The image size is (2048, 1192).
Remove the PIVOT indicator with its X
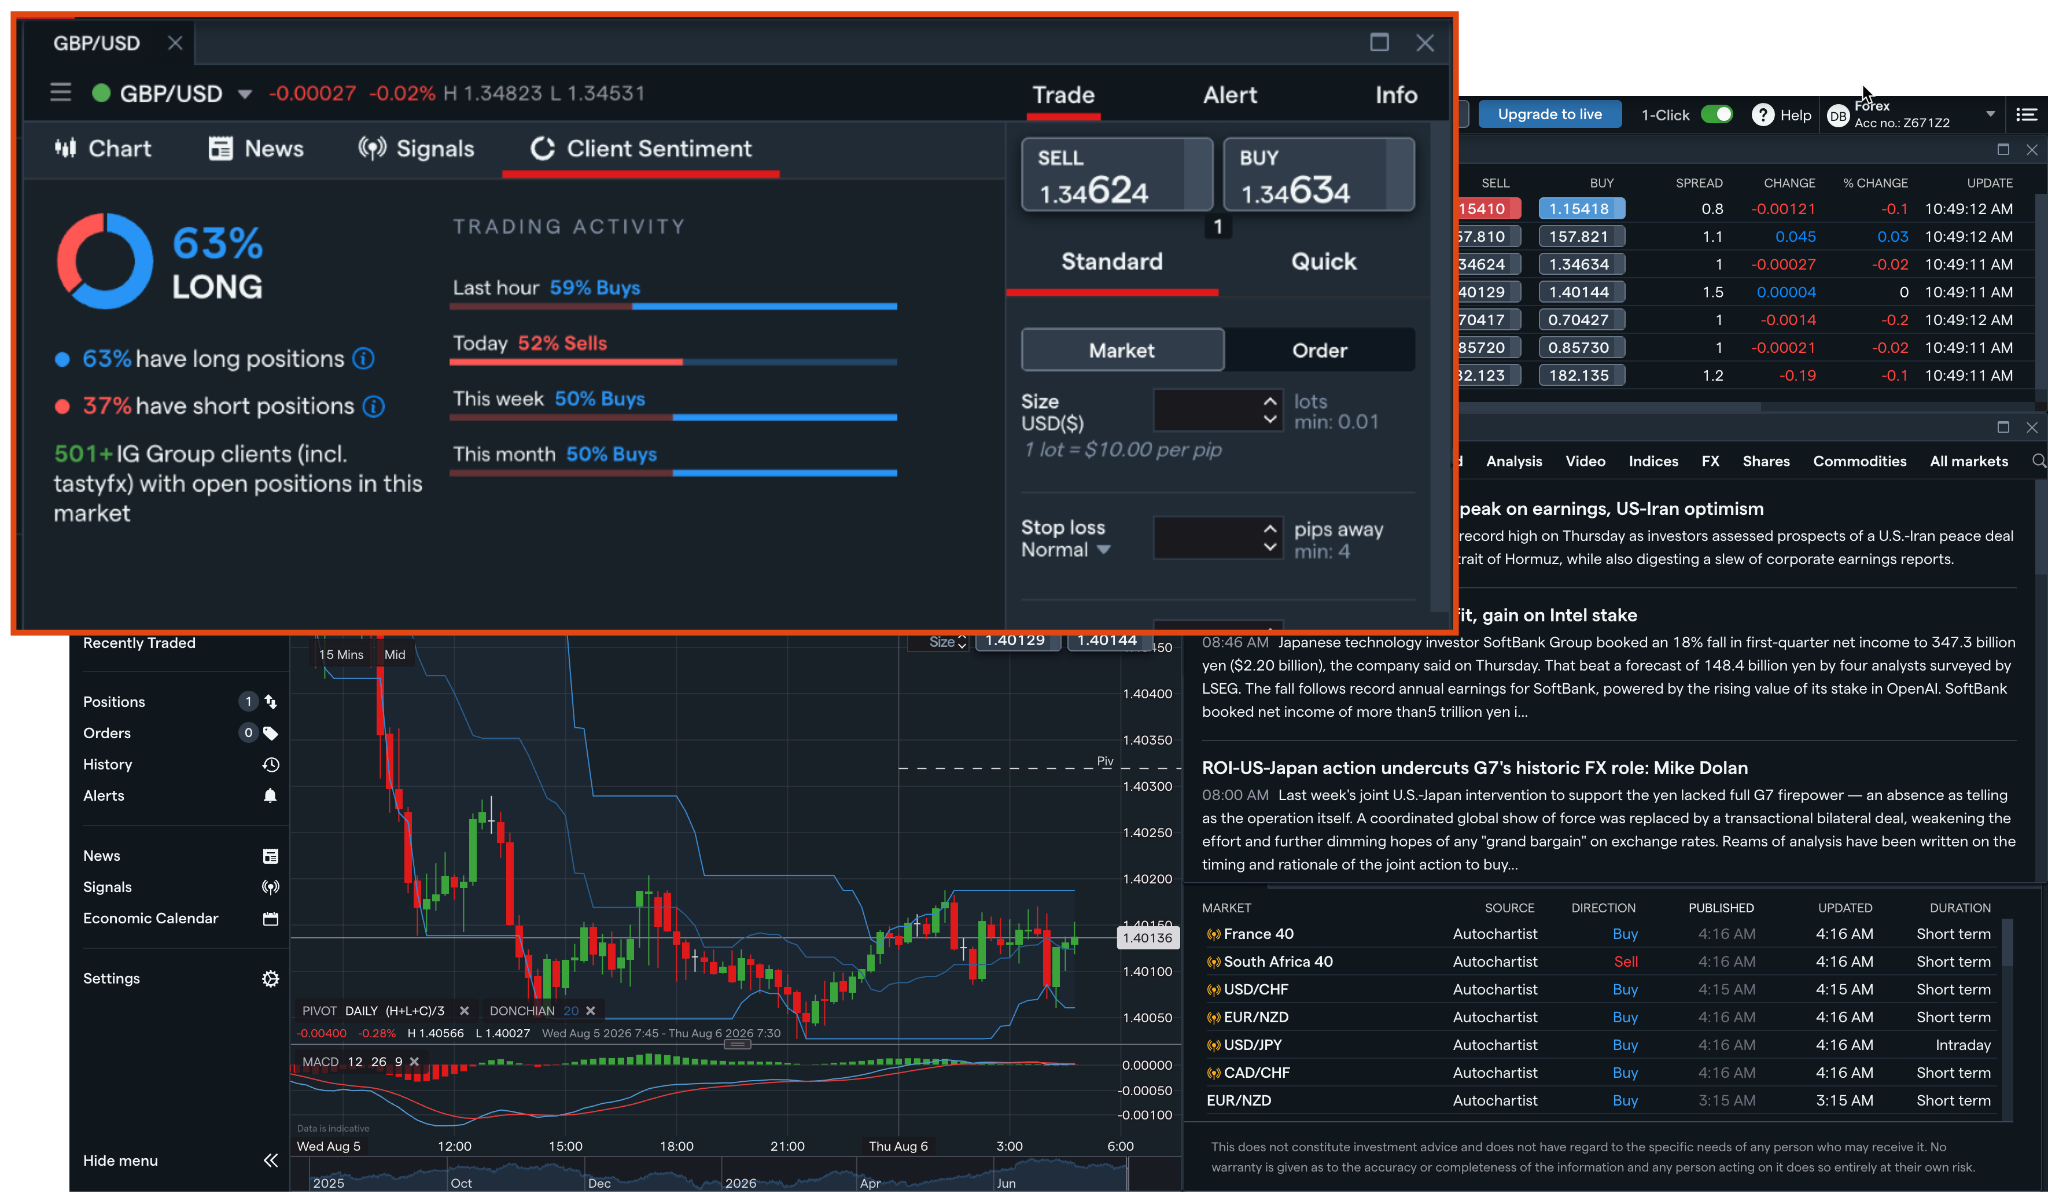tap(464, 1011)
